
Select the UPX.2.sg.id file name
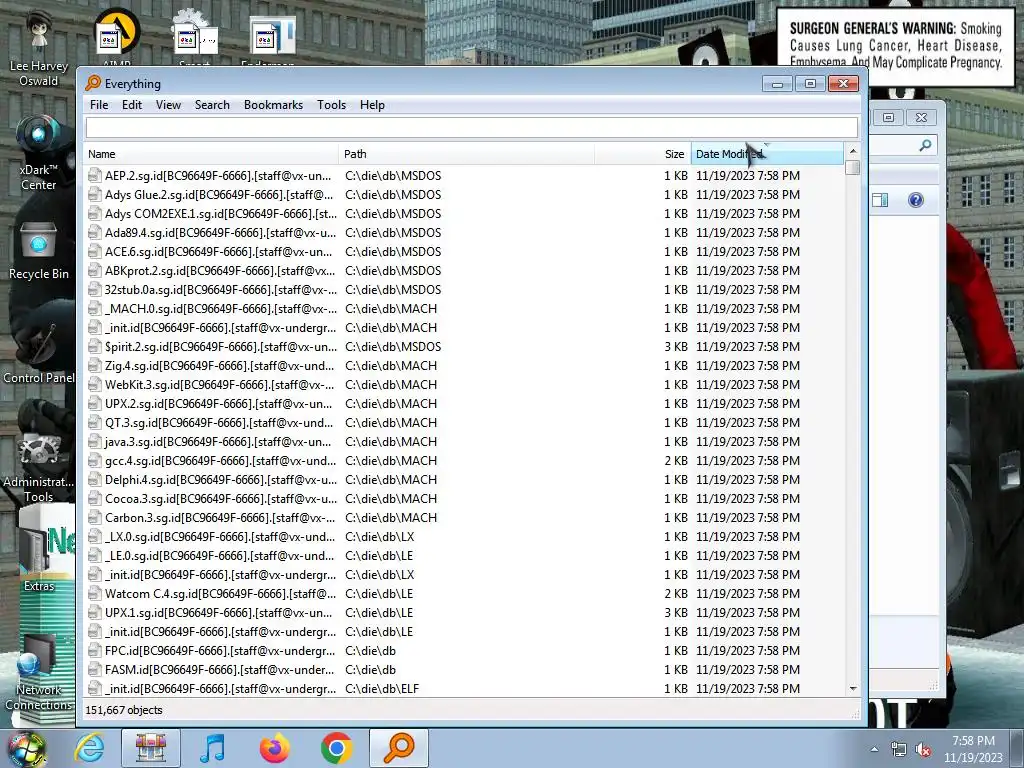pyautogui.click(x=218, y=404)
